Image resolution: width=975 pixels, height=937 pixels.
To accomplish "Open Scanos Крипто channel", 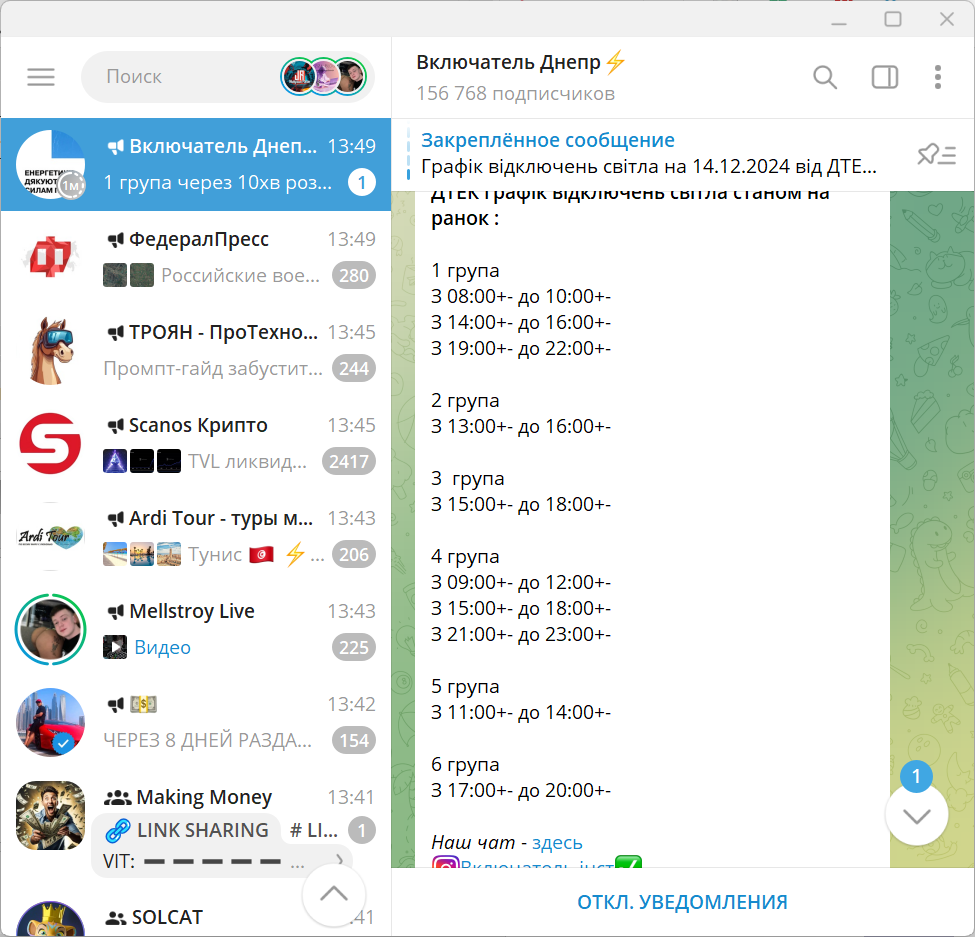I will pyautogui.click(x=196, y=443).
